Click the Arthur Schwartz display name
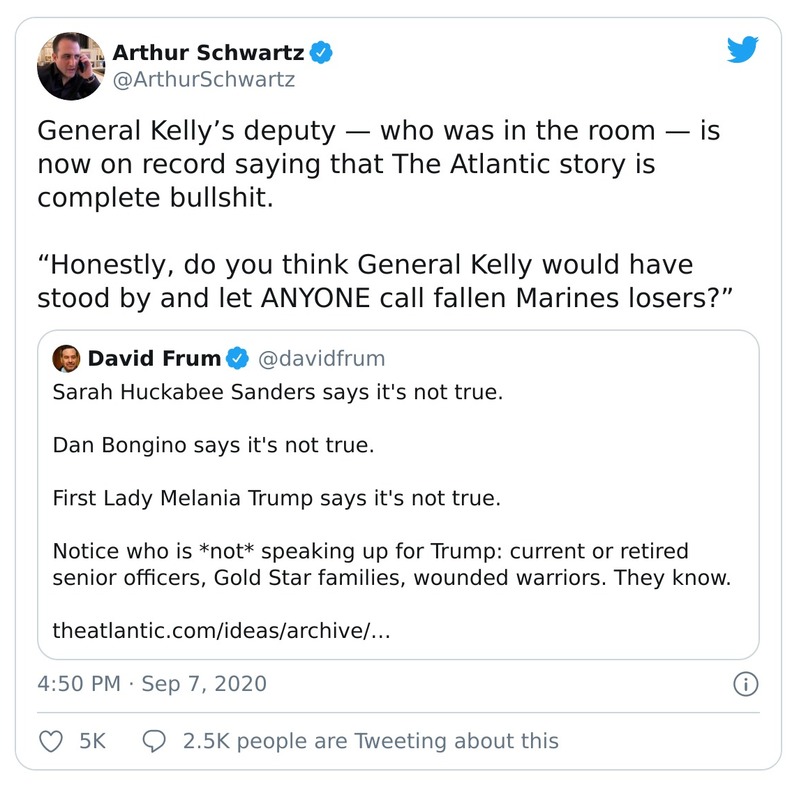Image resolution: width=799 pixels, height=788 pixels. pyautogui.click(x=207, y=52)
